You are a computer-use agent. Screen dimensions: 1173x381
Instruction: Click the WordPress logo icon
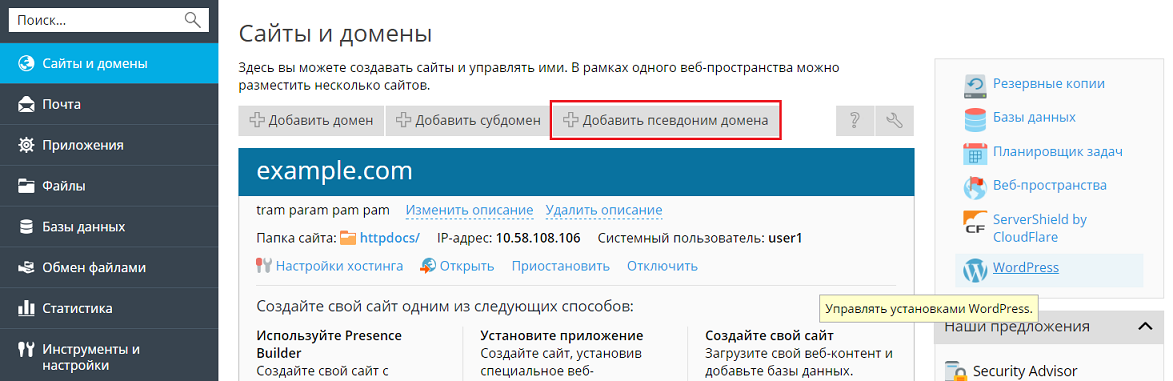coord(976,269)
